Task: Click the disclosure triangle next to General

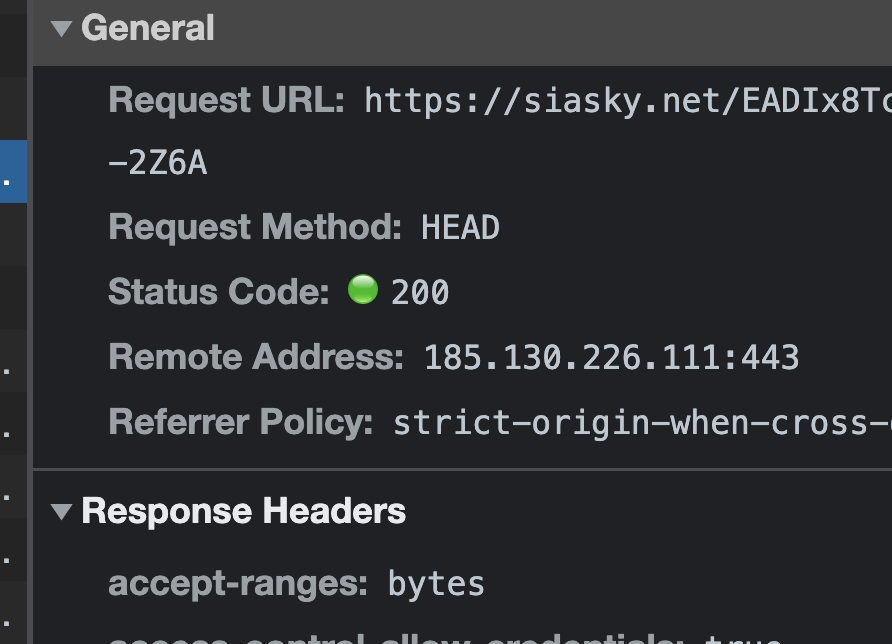Action: pos(62,29)
